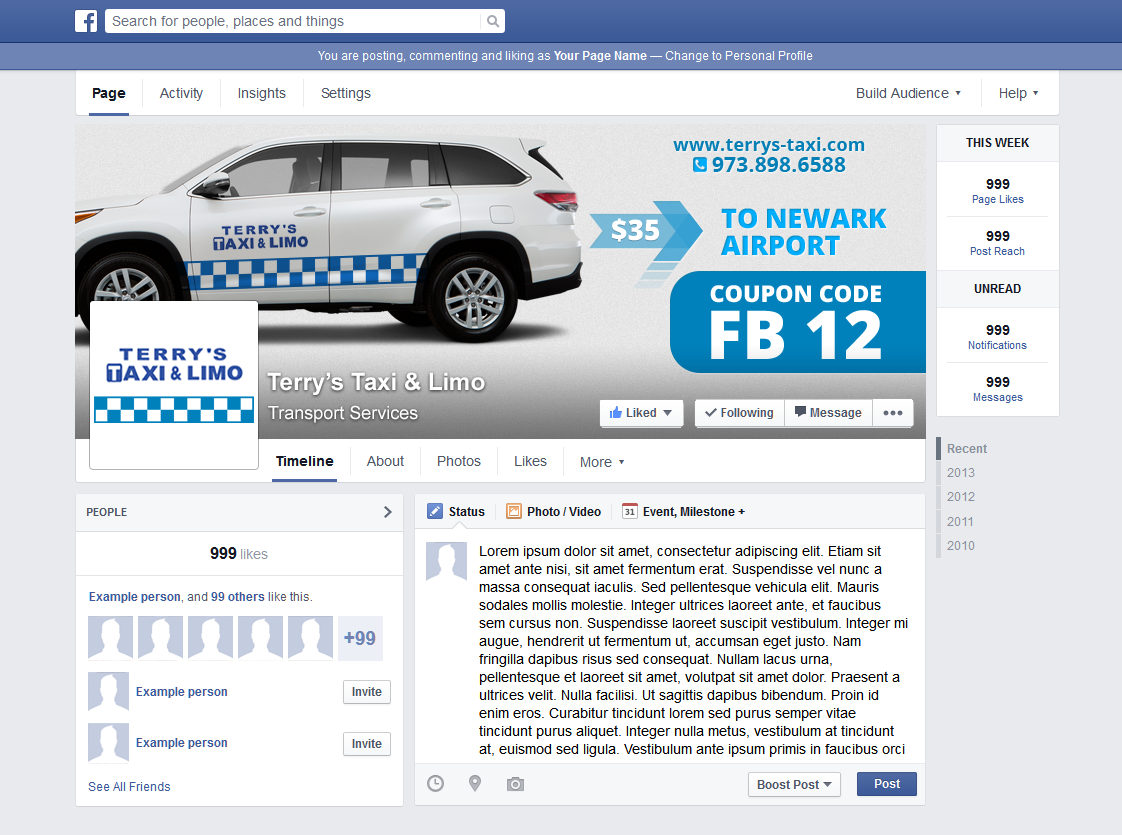Open the Boost Post dropdown
1122x835 pixels.
coord(794,784)
